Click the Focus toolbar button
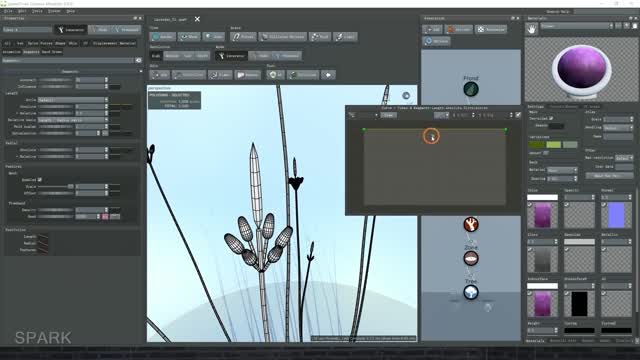The width and height of the screenshot is (640, 360). point(320,37)
